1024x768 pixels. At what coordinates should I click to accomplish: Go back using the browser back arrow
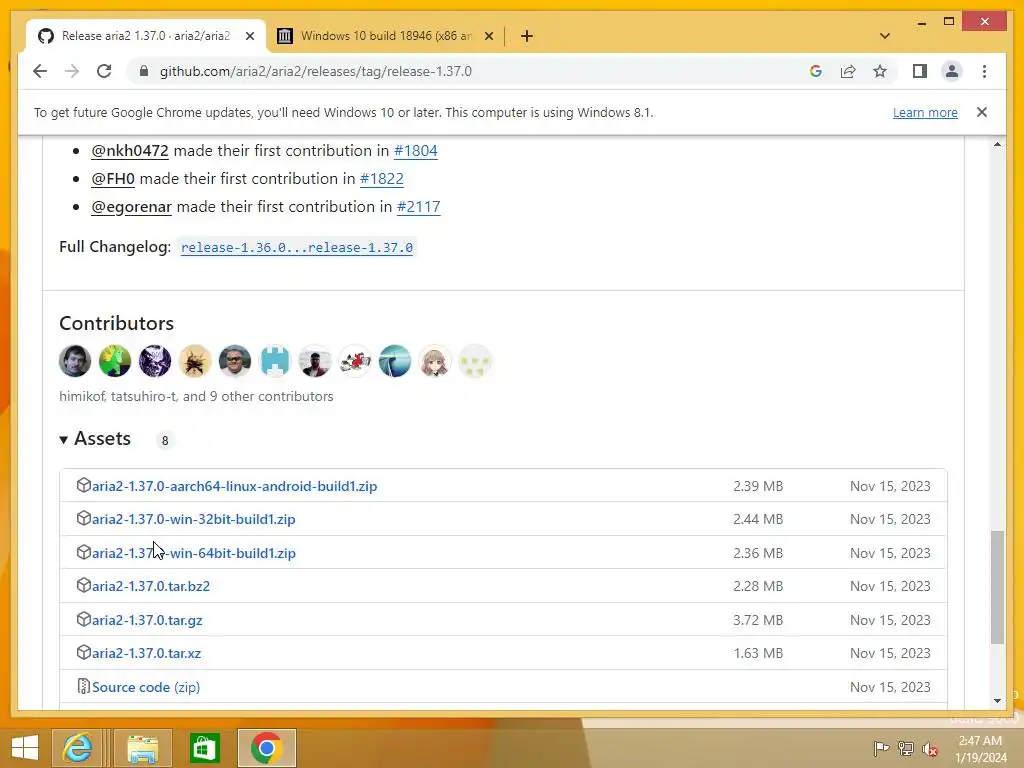[40, 71]
